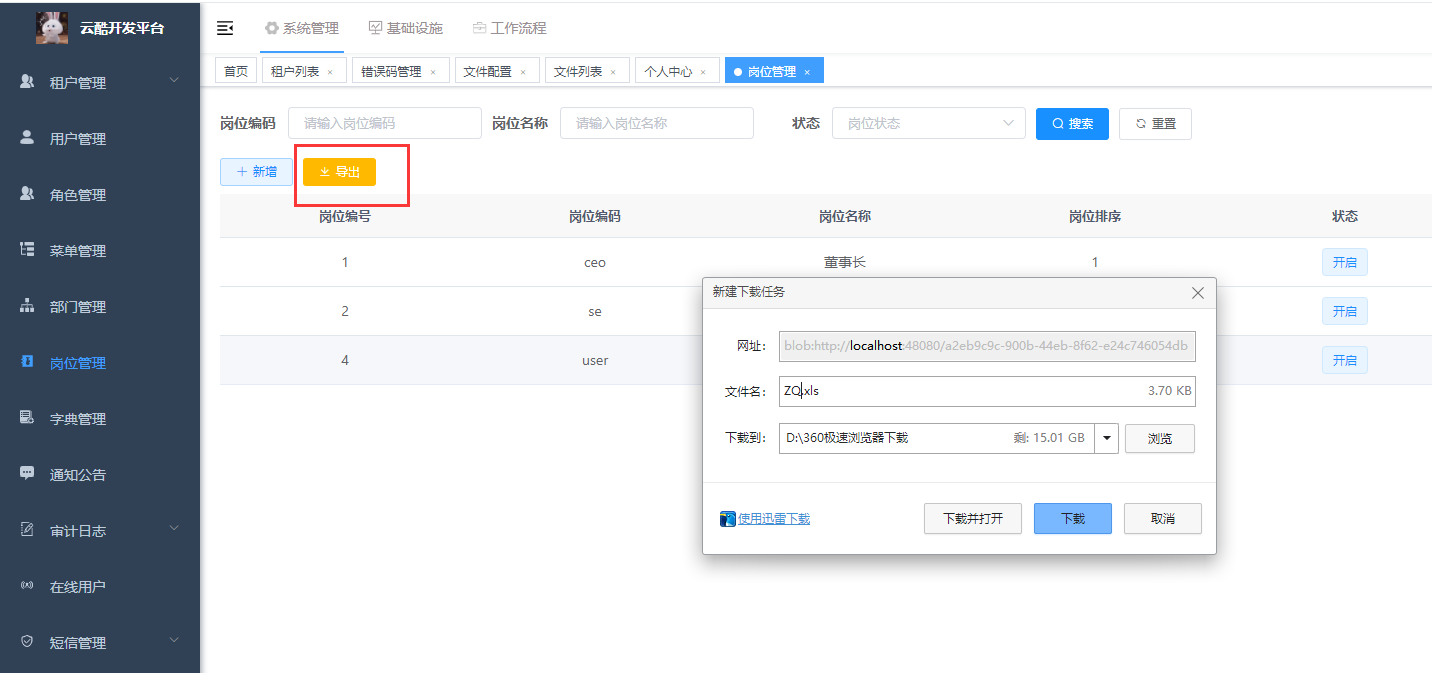This screenshot has width=1432, height=673.
Task: Open the 下载到 path dropdown arrow
Action: 1107,438
